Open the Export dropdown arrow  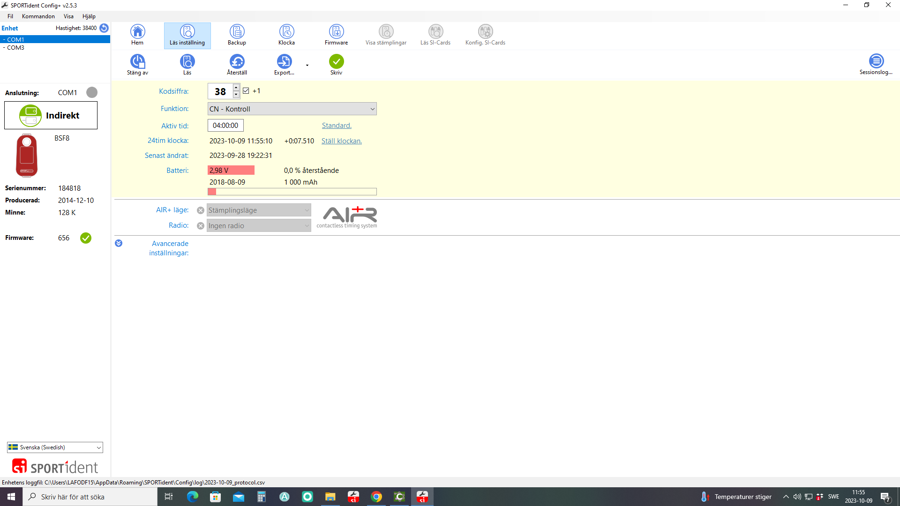[307, 65]
